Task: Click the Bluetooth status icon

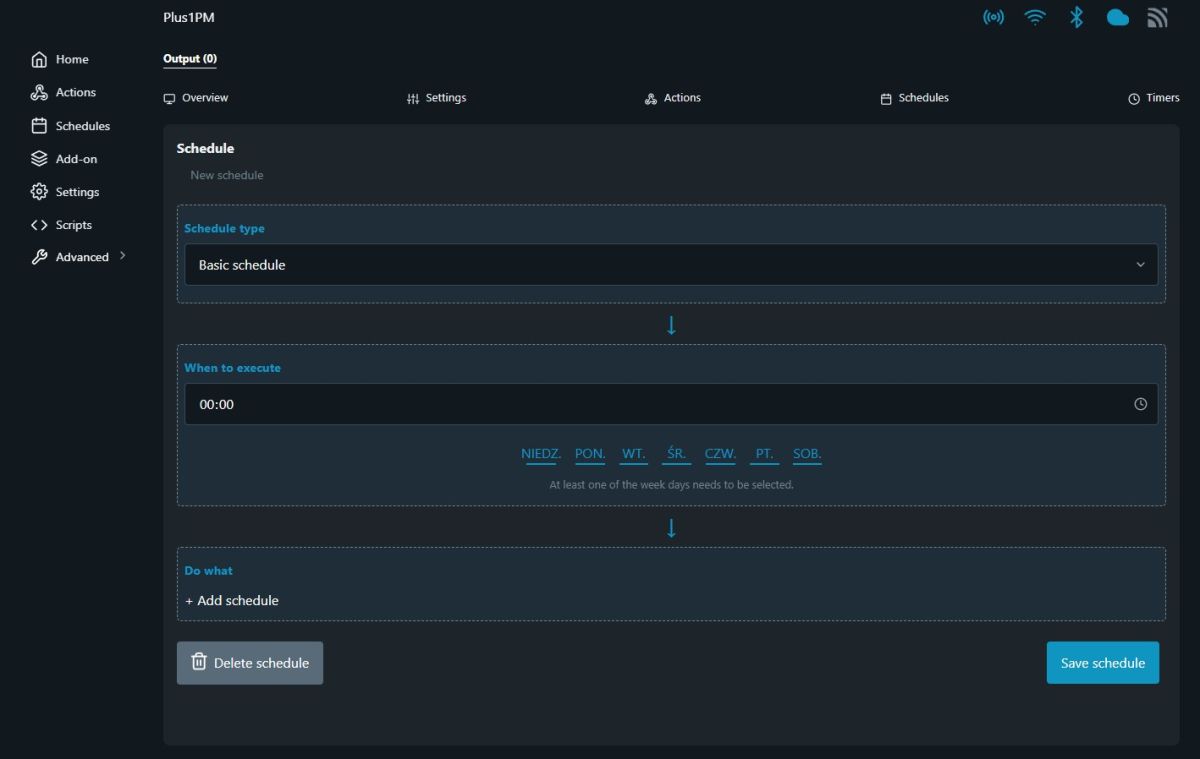Action: tap(1076, 17)
